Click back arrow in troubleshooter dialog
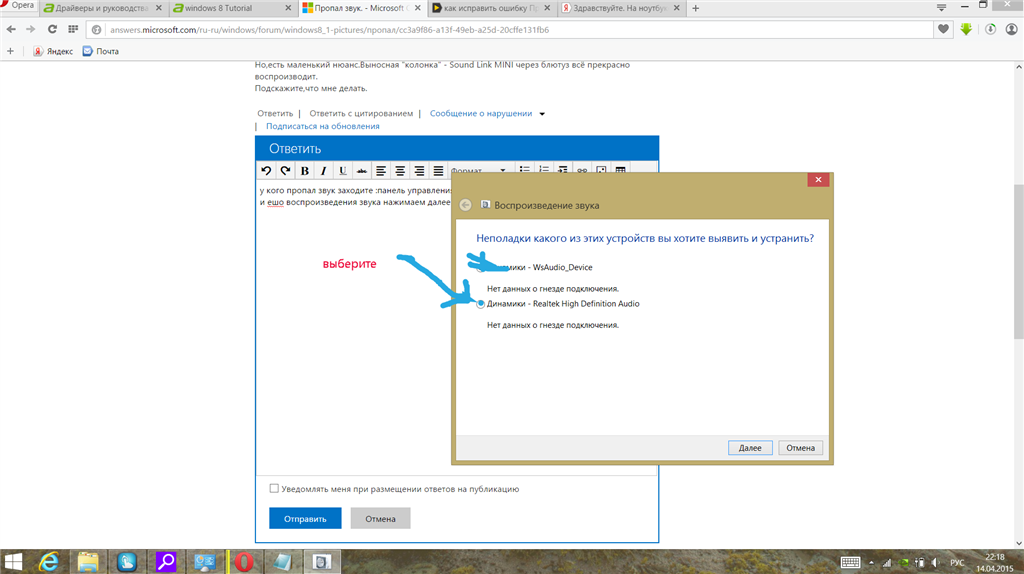The height and width of the screenshot is (574, 1024). pyautogui.click(x=465, y=205)
